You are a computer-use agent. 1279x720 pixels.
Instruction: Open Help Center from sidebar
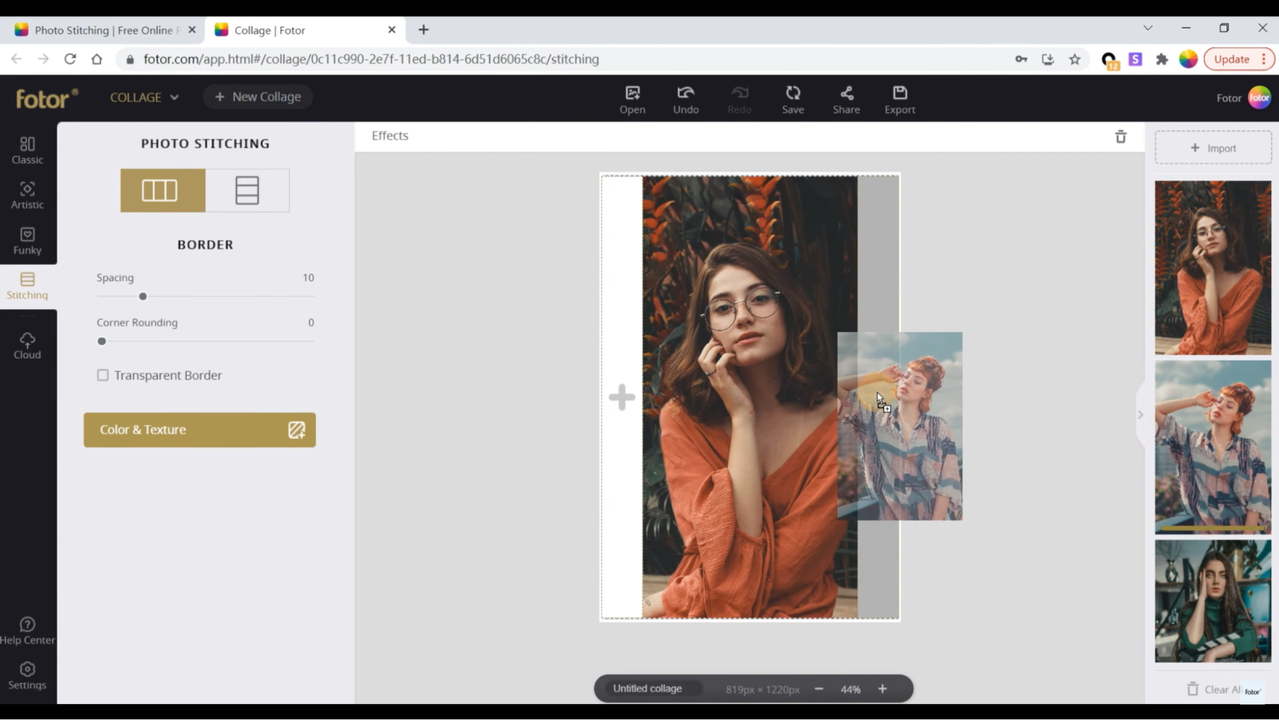point(27,630)
